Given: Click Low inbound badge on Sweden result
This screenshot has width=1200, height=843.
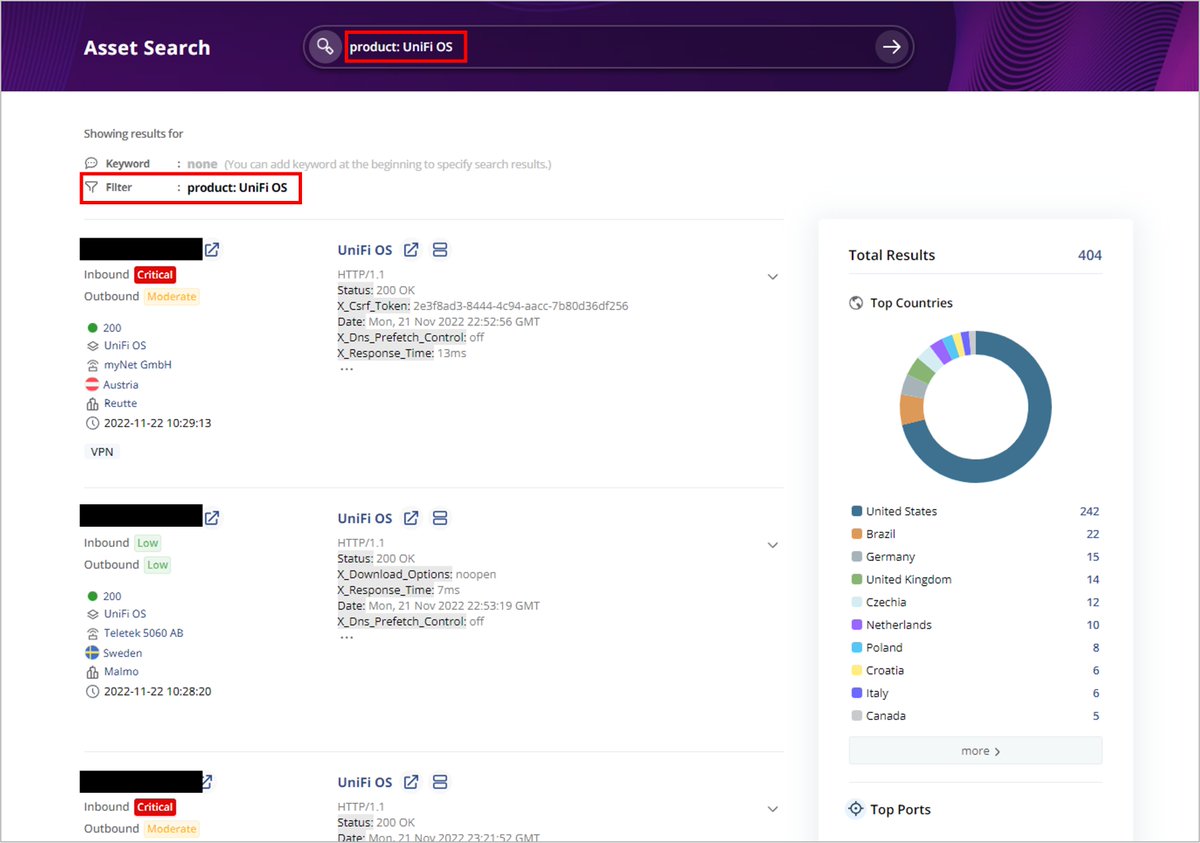Looking at the screenshot, I should tap(148, 543).
